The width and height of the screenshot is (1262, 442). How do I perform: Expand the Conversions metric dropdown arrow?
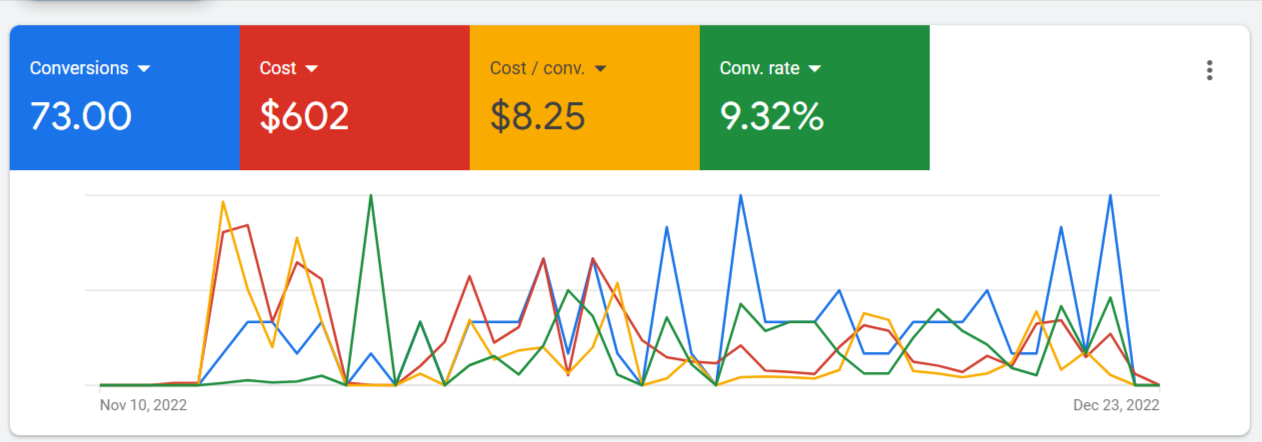click(144, 69)
